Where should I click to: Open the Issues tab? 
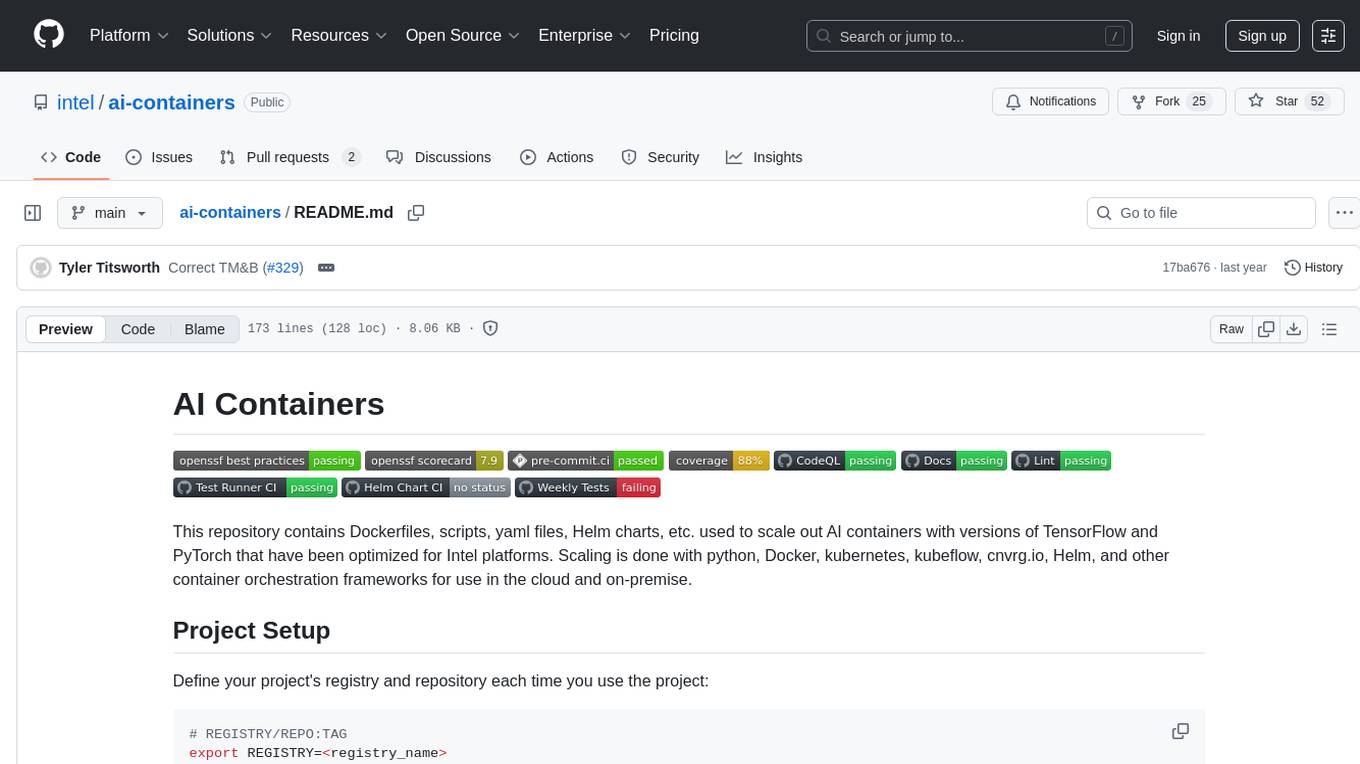(x=159, y=157)
